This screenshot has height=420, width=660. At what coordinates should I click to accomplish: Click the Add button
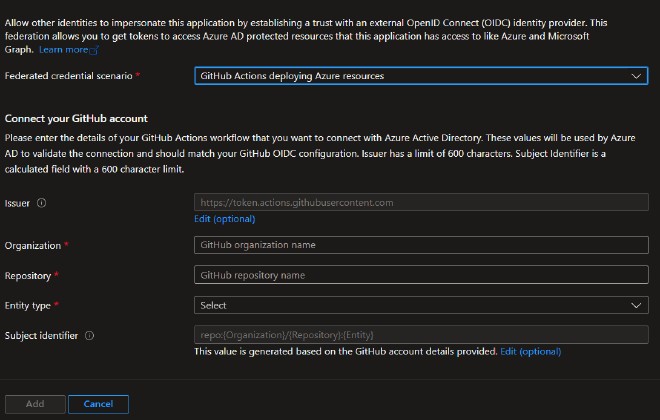click(x=35, y=404)
